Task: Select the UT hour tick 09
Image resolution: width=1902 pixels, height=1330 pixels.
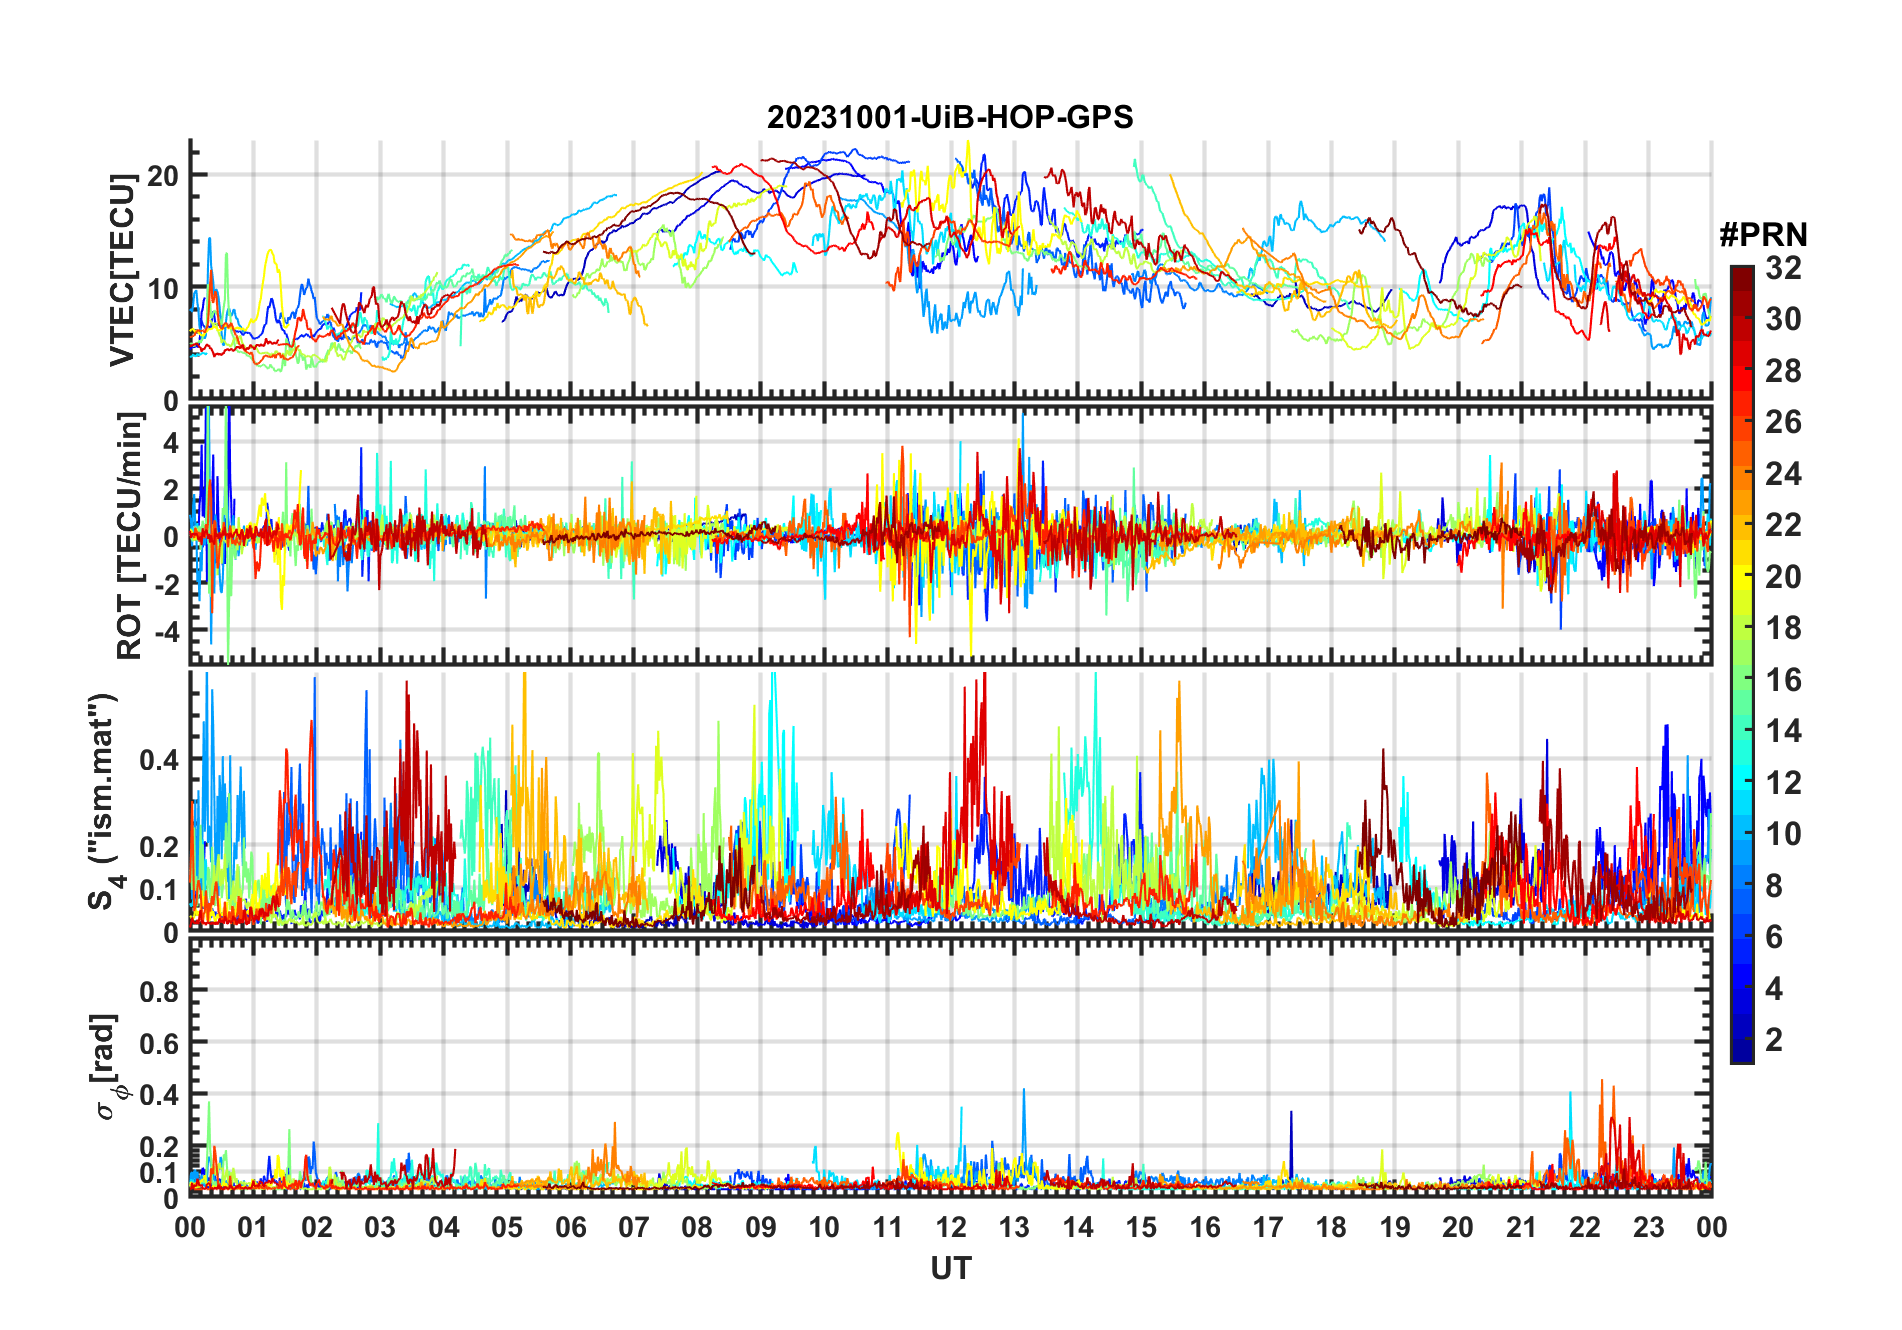Action: click(x=761, y=1228)
